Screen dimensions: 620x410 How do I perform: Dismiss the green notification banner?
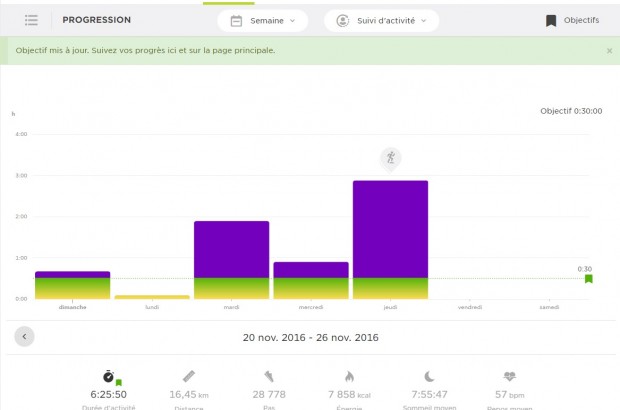[609, 50]
